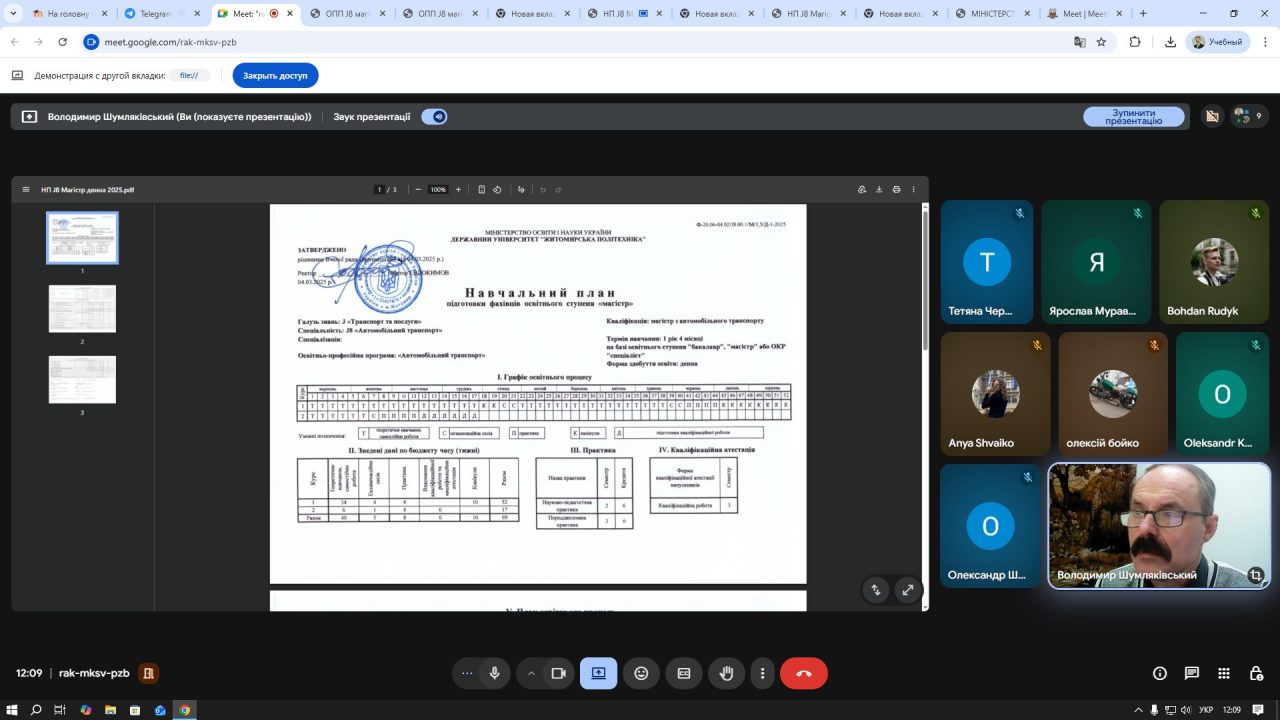Open the emoji reaction picker

(641, 673)
